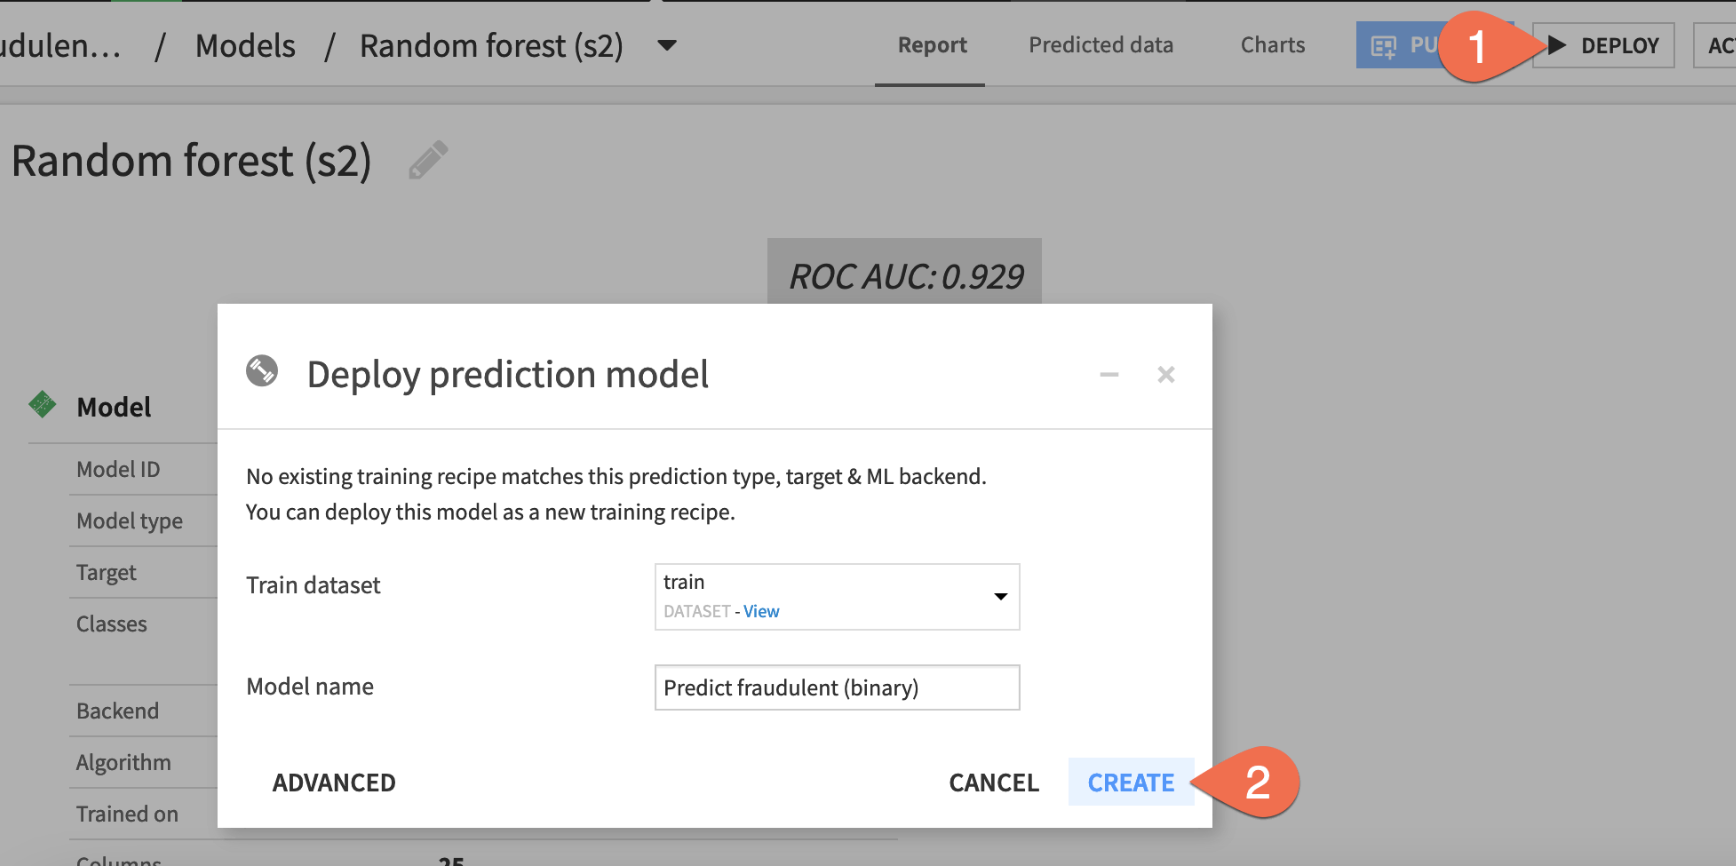
Task: Click the ROC AUC score badge
Action: tap(905, 275)
